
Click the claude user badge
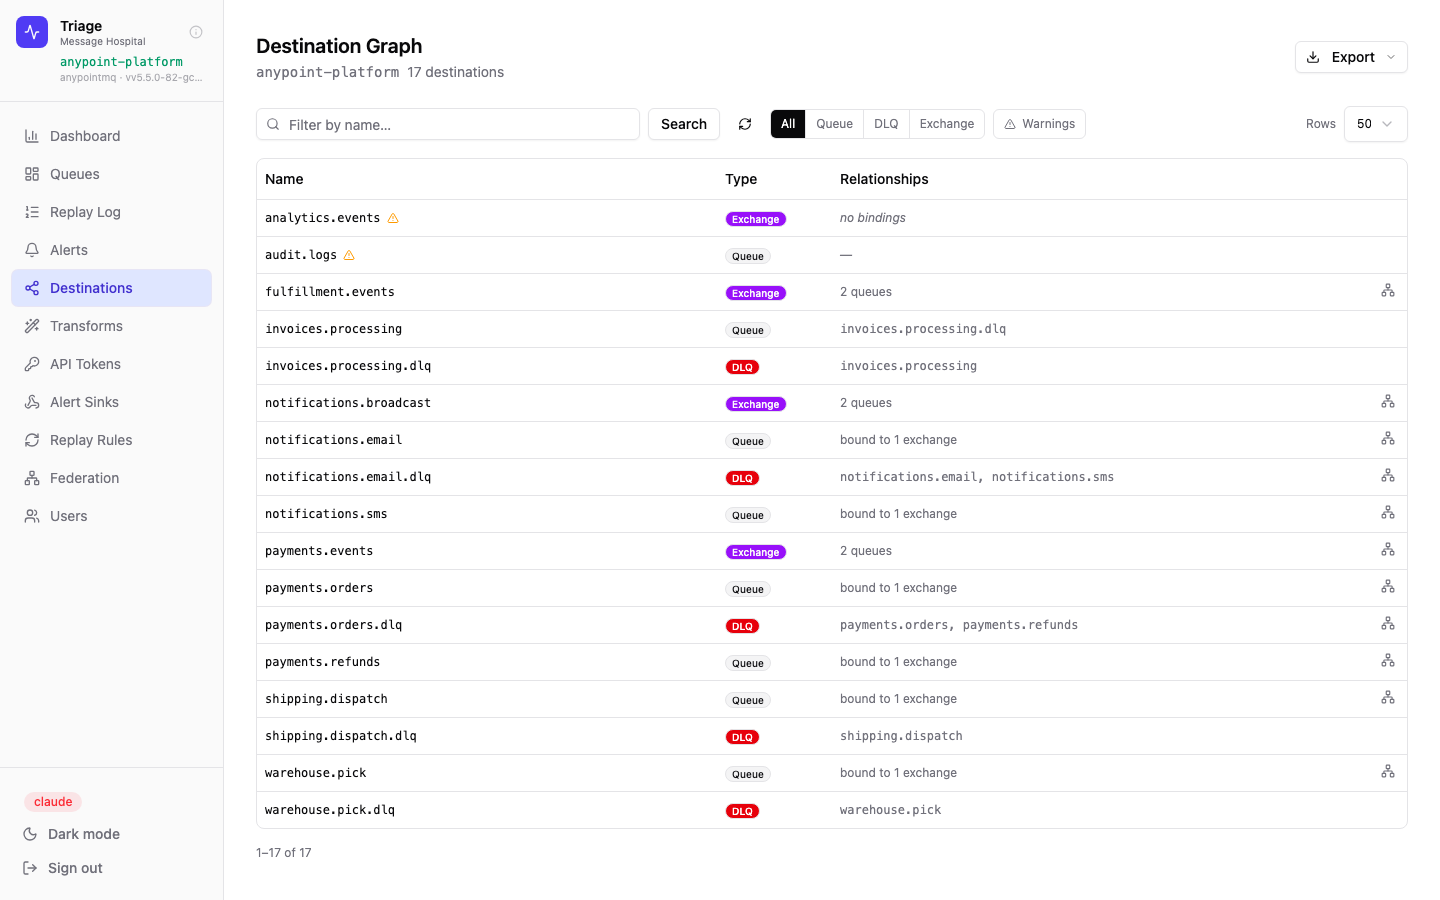[53, 802]
